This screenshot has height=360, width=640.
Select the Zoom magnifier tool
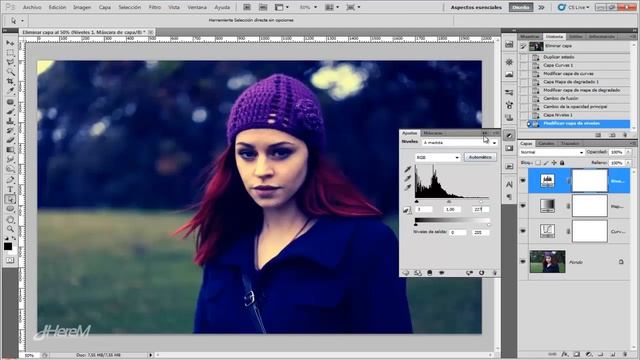tap(10, 229)
